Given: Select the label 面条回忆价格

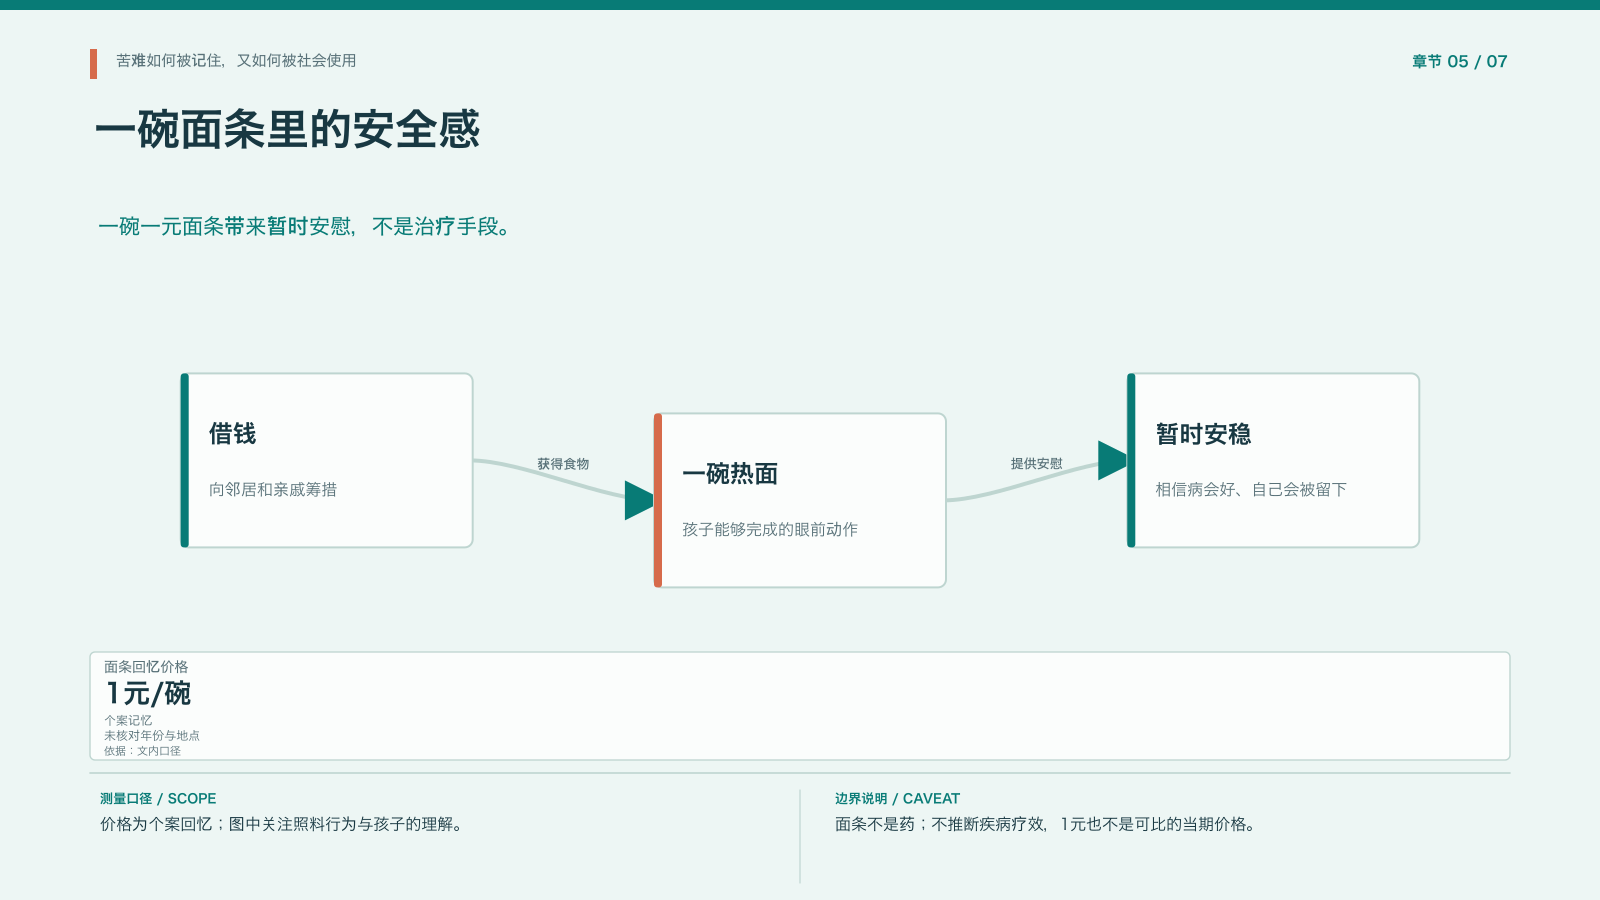Looking at the screenshot, I should (x=146, y=667).
